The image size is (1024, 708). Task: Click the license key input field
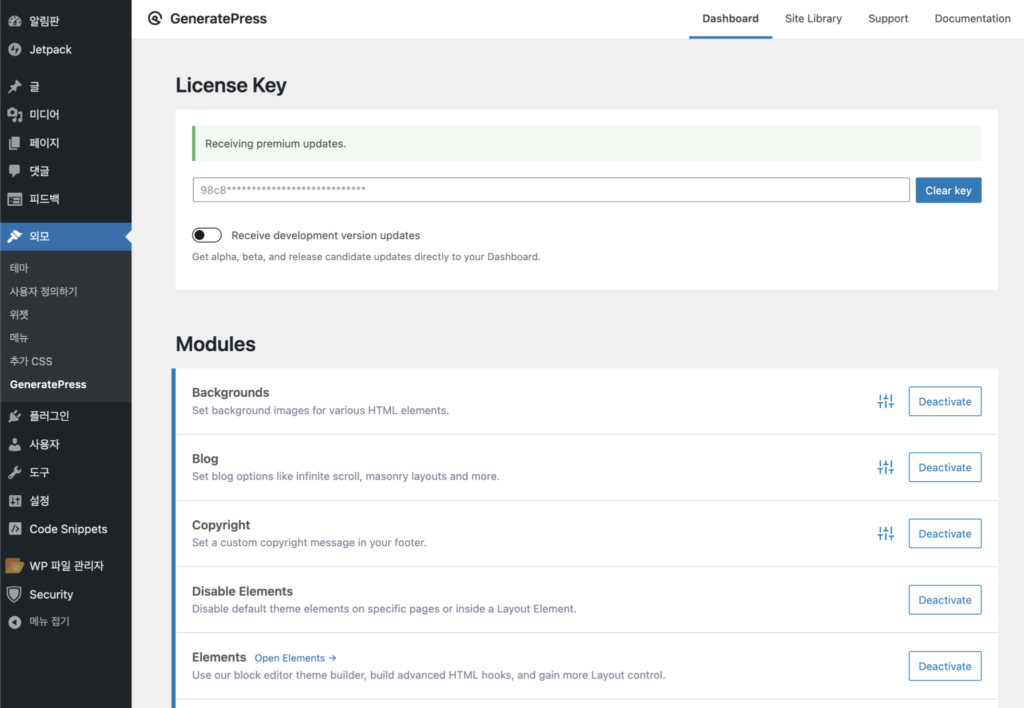[x=551, y=190]
